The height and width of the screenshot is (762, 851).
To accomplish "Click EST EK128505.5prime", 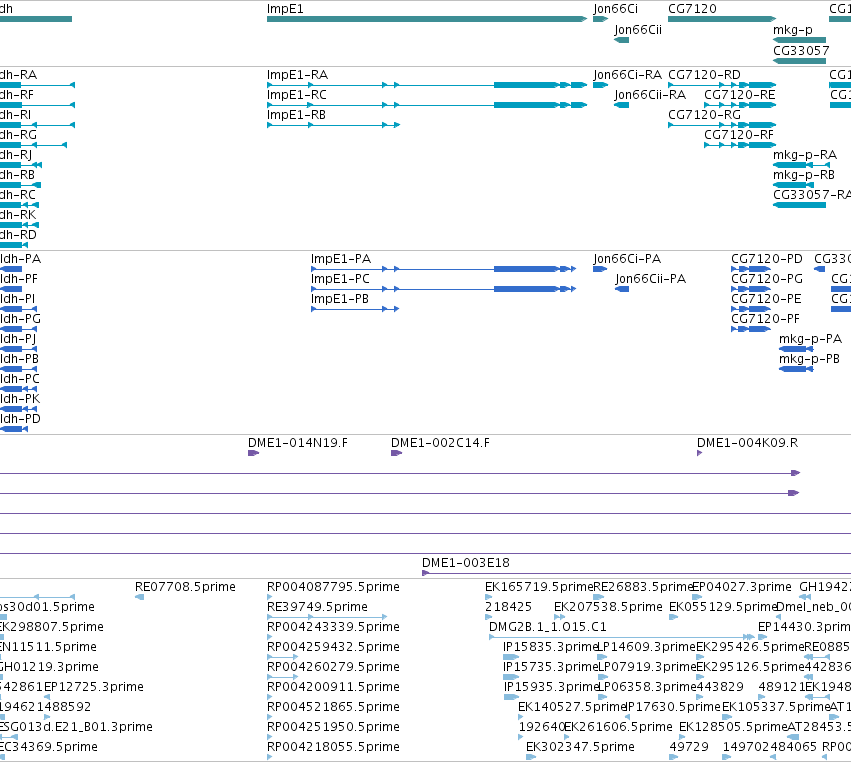I will click(733, 726).
